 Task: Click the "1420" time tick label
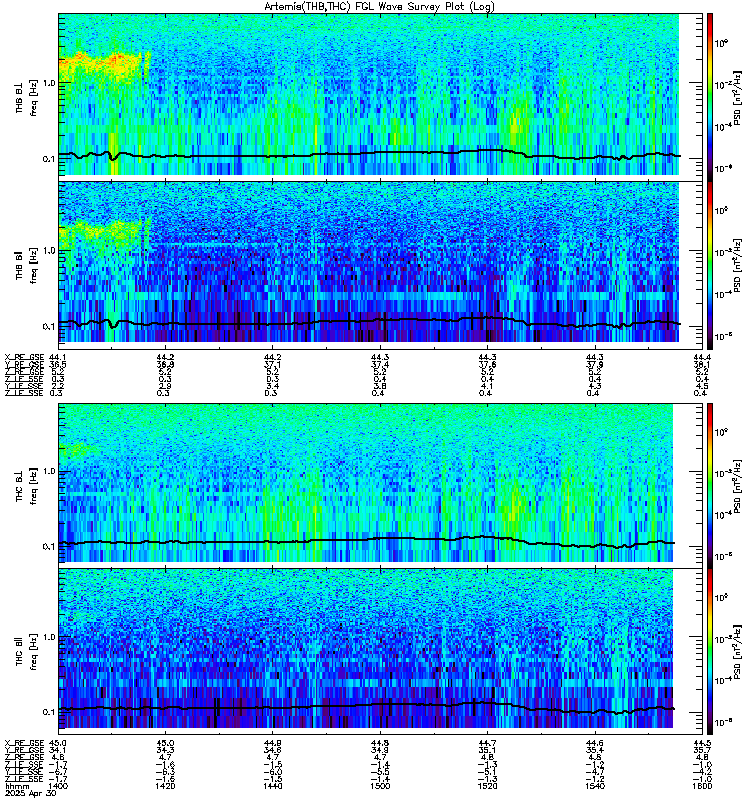pos(165,786)
